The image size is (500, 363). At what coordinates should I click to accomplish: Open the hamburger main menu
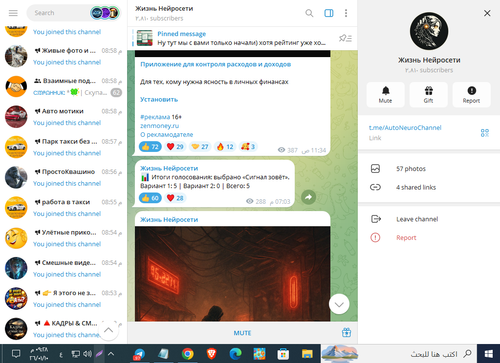click(13, 13)
